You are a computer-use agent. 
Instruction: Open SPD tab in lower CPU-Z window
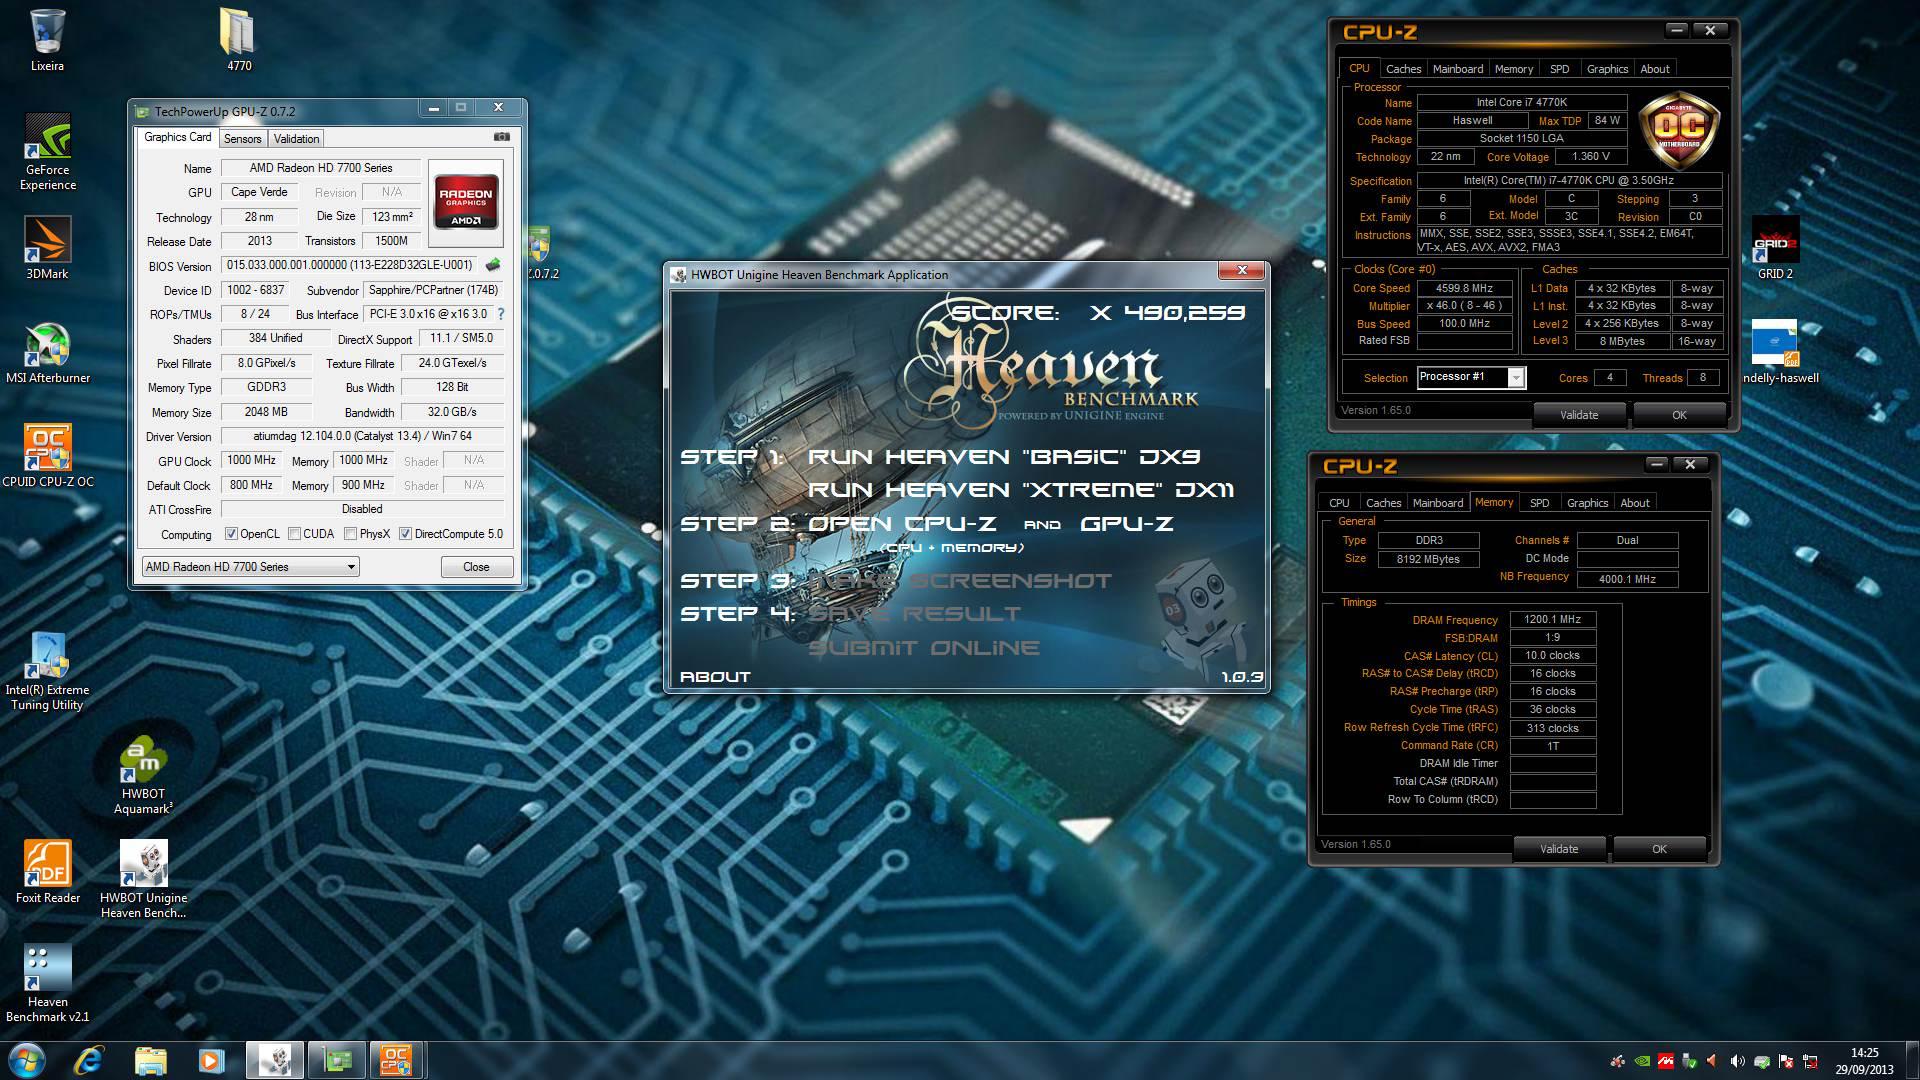point(1539,503)
